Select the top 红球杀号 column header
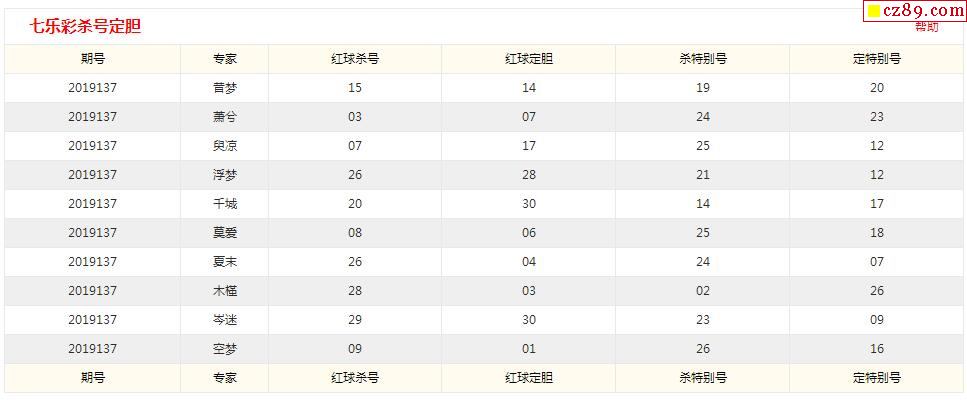The width and height of the screenshot is (967, 400). [x=355, y=59]
